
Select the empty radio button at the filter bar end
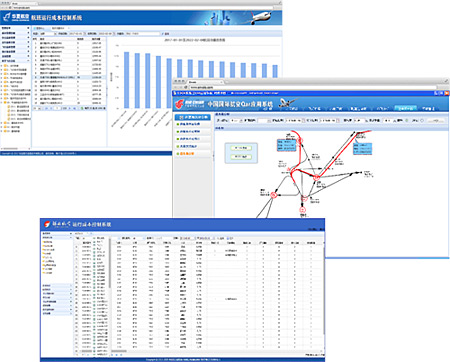click(x=422, y=120)
